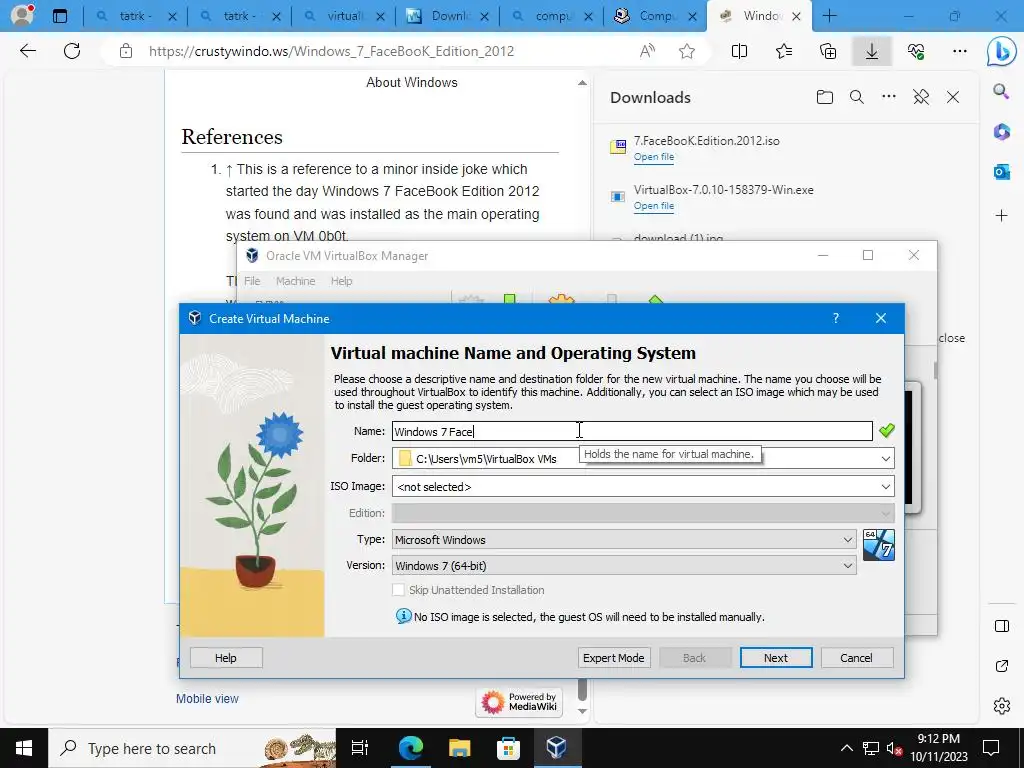Open Windows Start button
The image size is (1024, 768).
[x=24, y=748]
